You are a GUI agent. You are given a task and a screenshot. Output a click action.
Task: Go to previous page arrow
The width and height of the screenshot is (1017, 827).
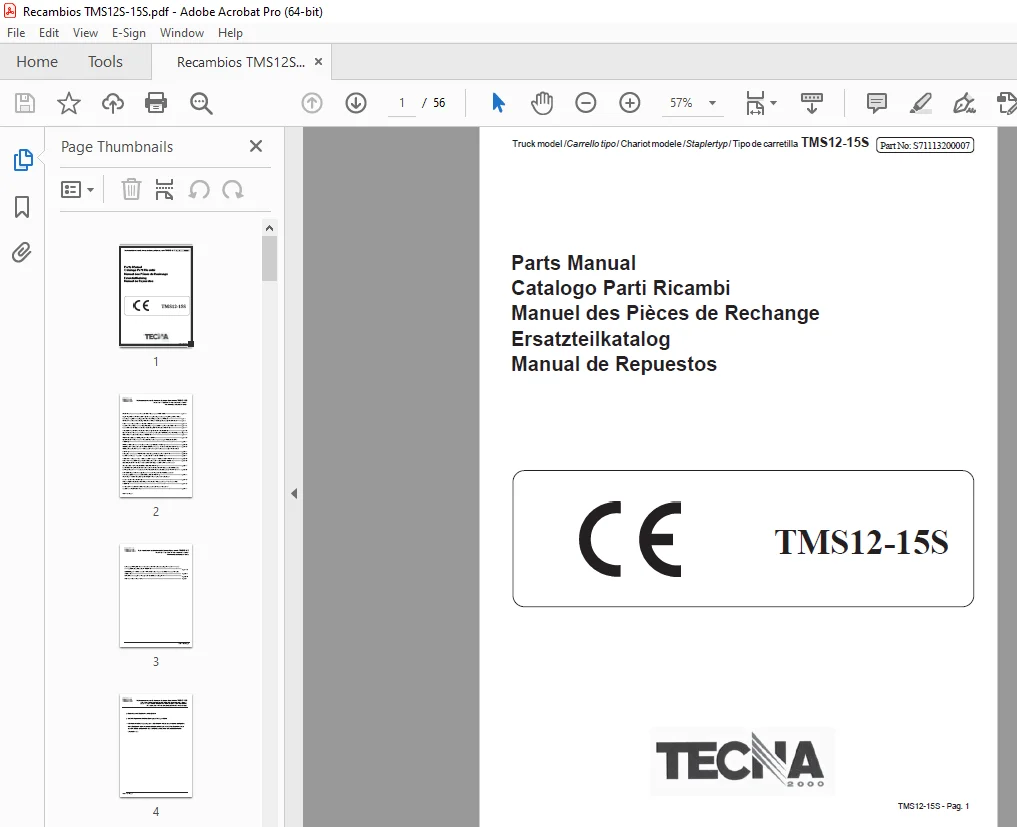point(312,103)
